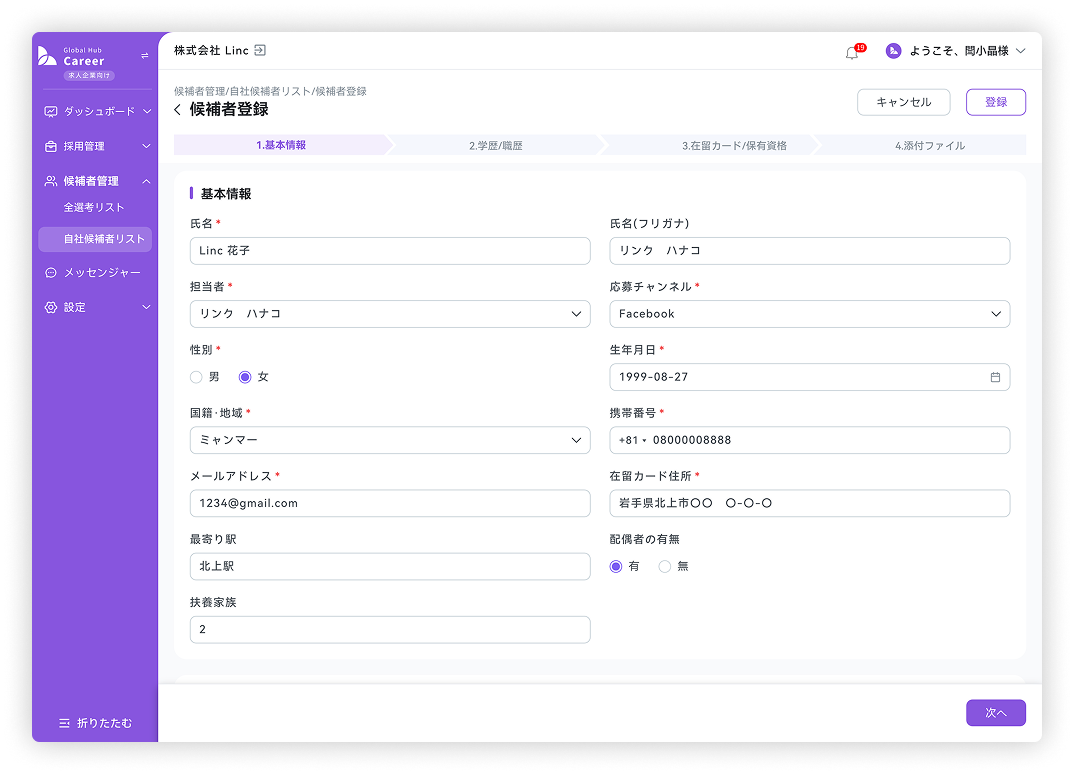Viewport: 1074px width, 774px height.
Task: Click the 最寄り駅 input with 北上駅
Action: (x=390, y=566)
